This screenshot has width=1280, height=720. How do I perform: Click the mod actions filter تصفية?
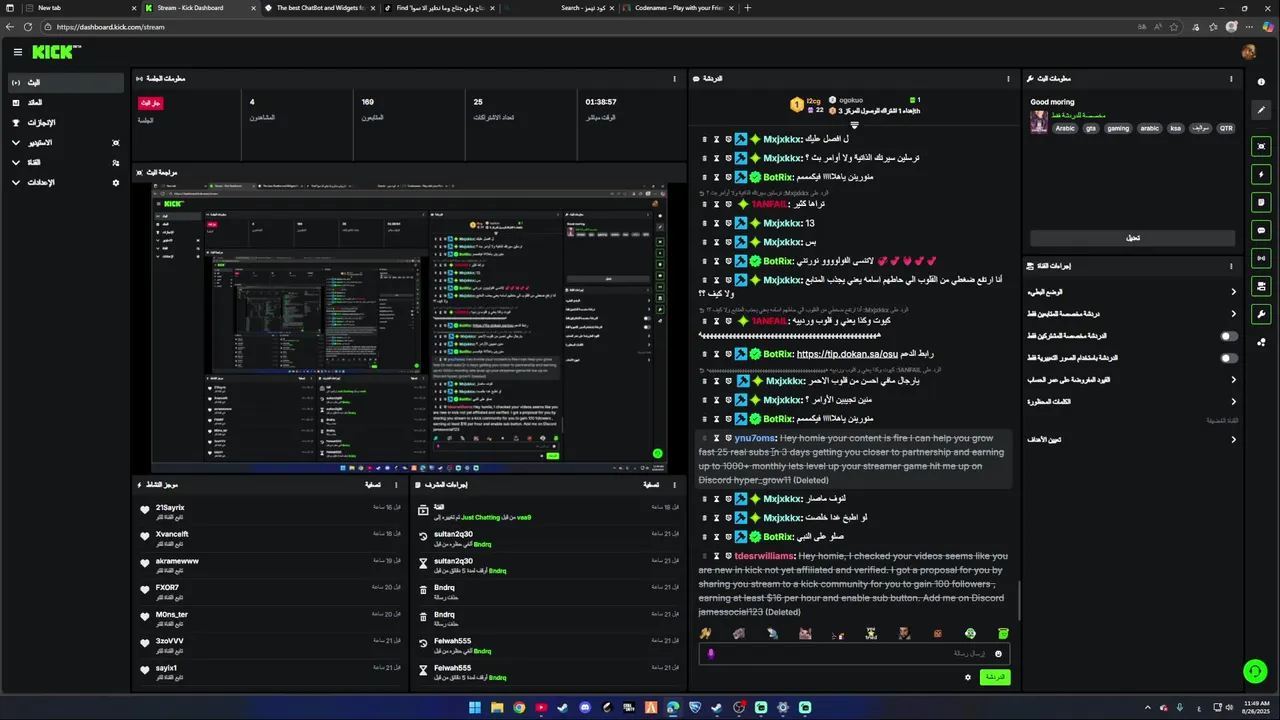pos(651,485)
